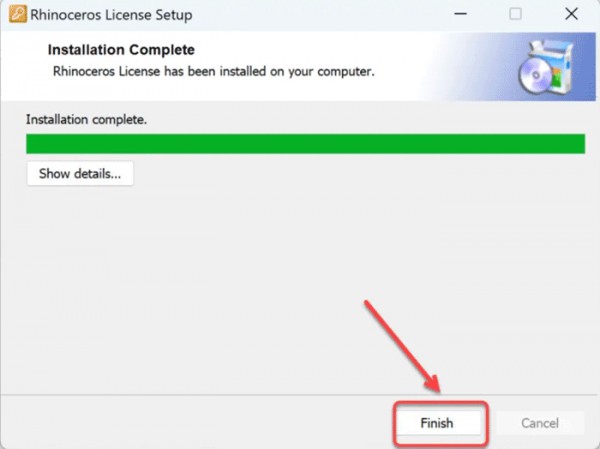Click the Finish button
The height and width of the screenshot is (449, 600).
point(437,423)
